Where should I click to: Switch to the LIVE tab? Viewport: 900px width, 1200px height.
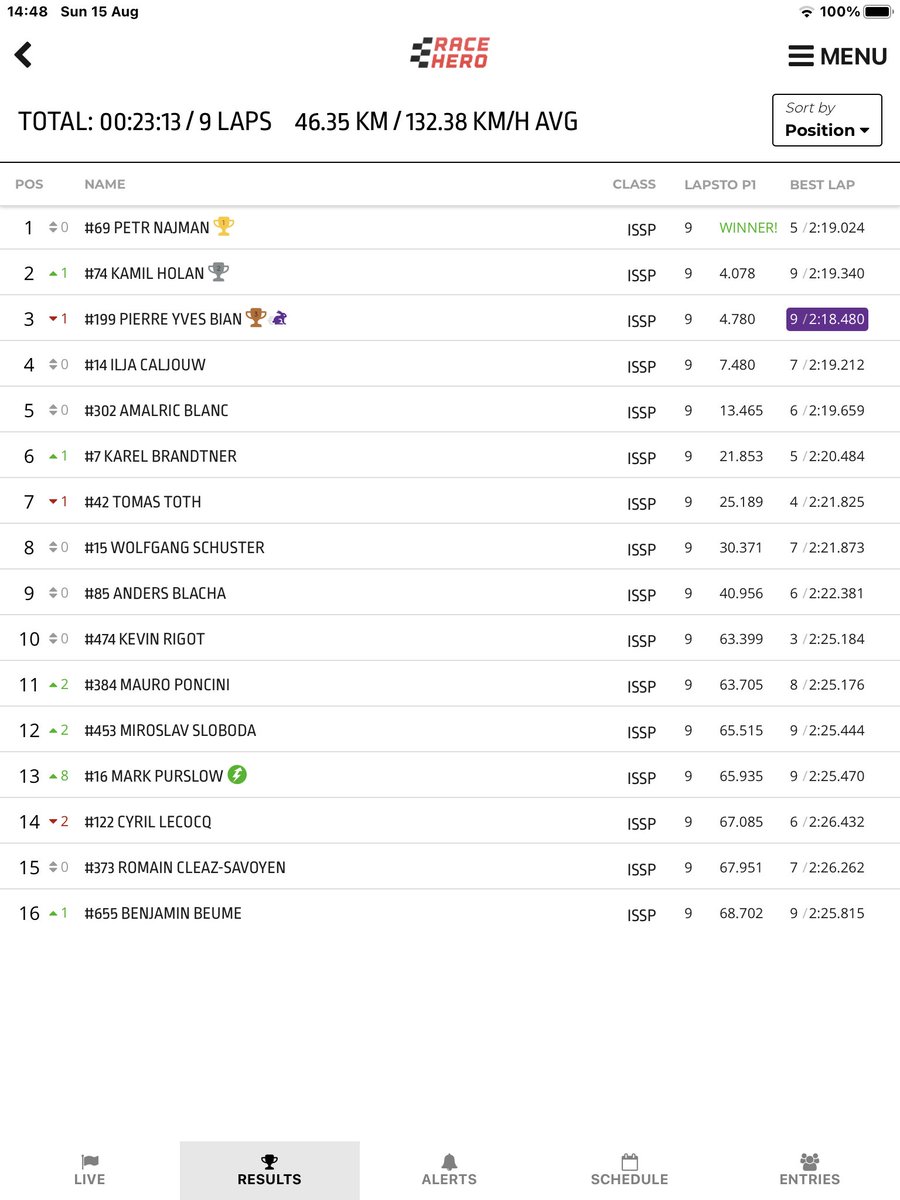(90, 1170)
